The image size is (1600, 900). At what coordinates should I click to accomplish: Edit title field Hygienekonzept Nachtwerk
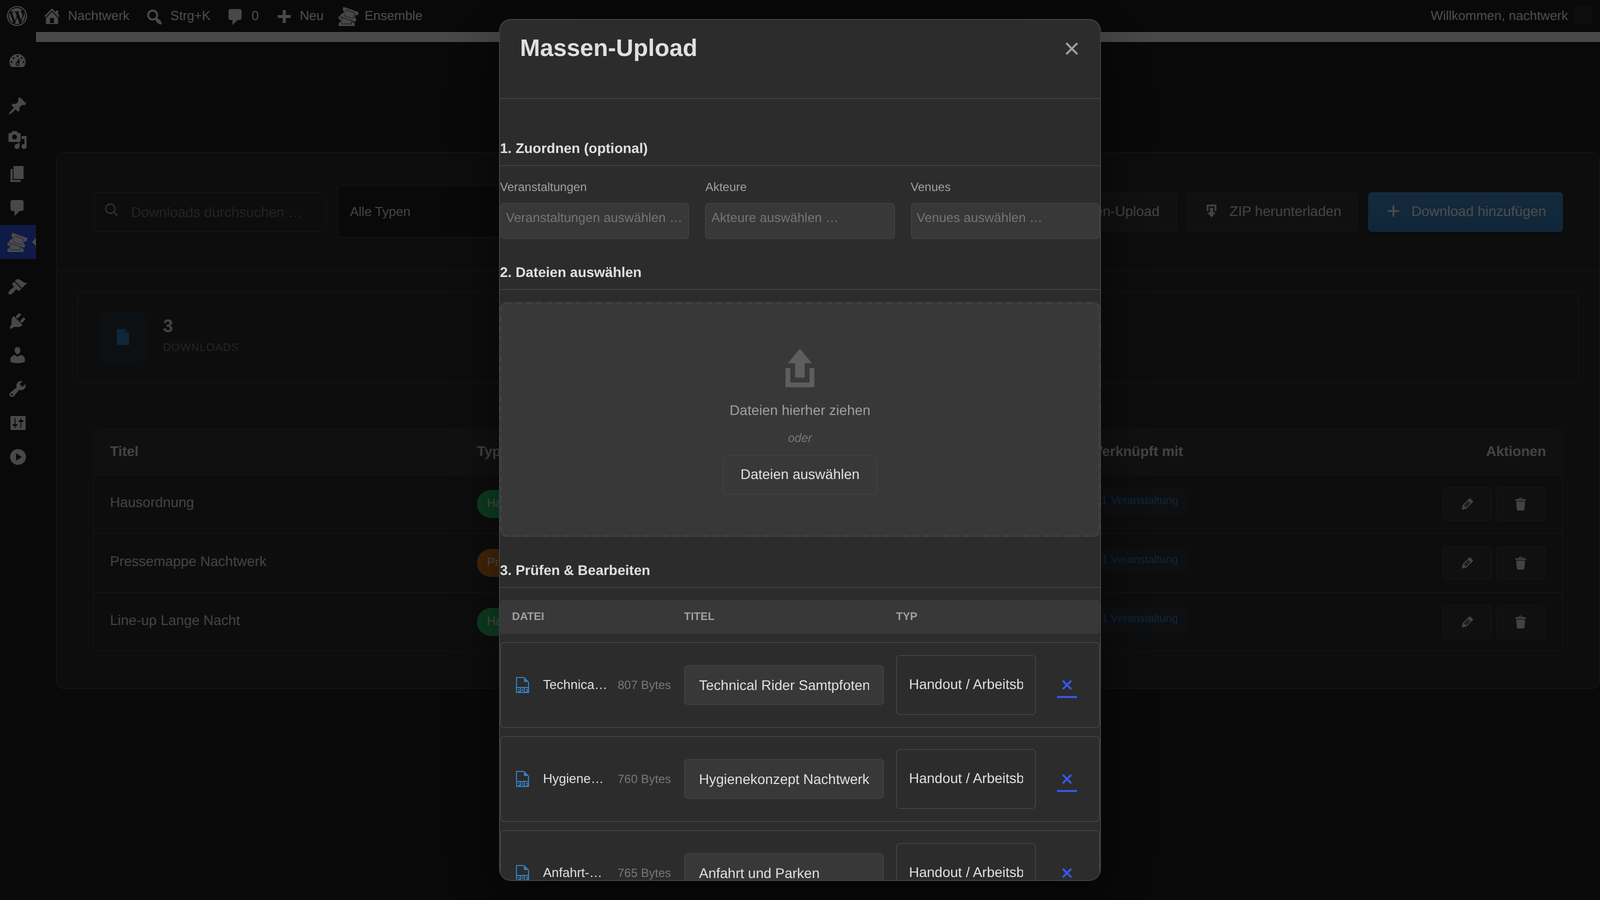click(784, 779)
